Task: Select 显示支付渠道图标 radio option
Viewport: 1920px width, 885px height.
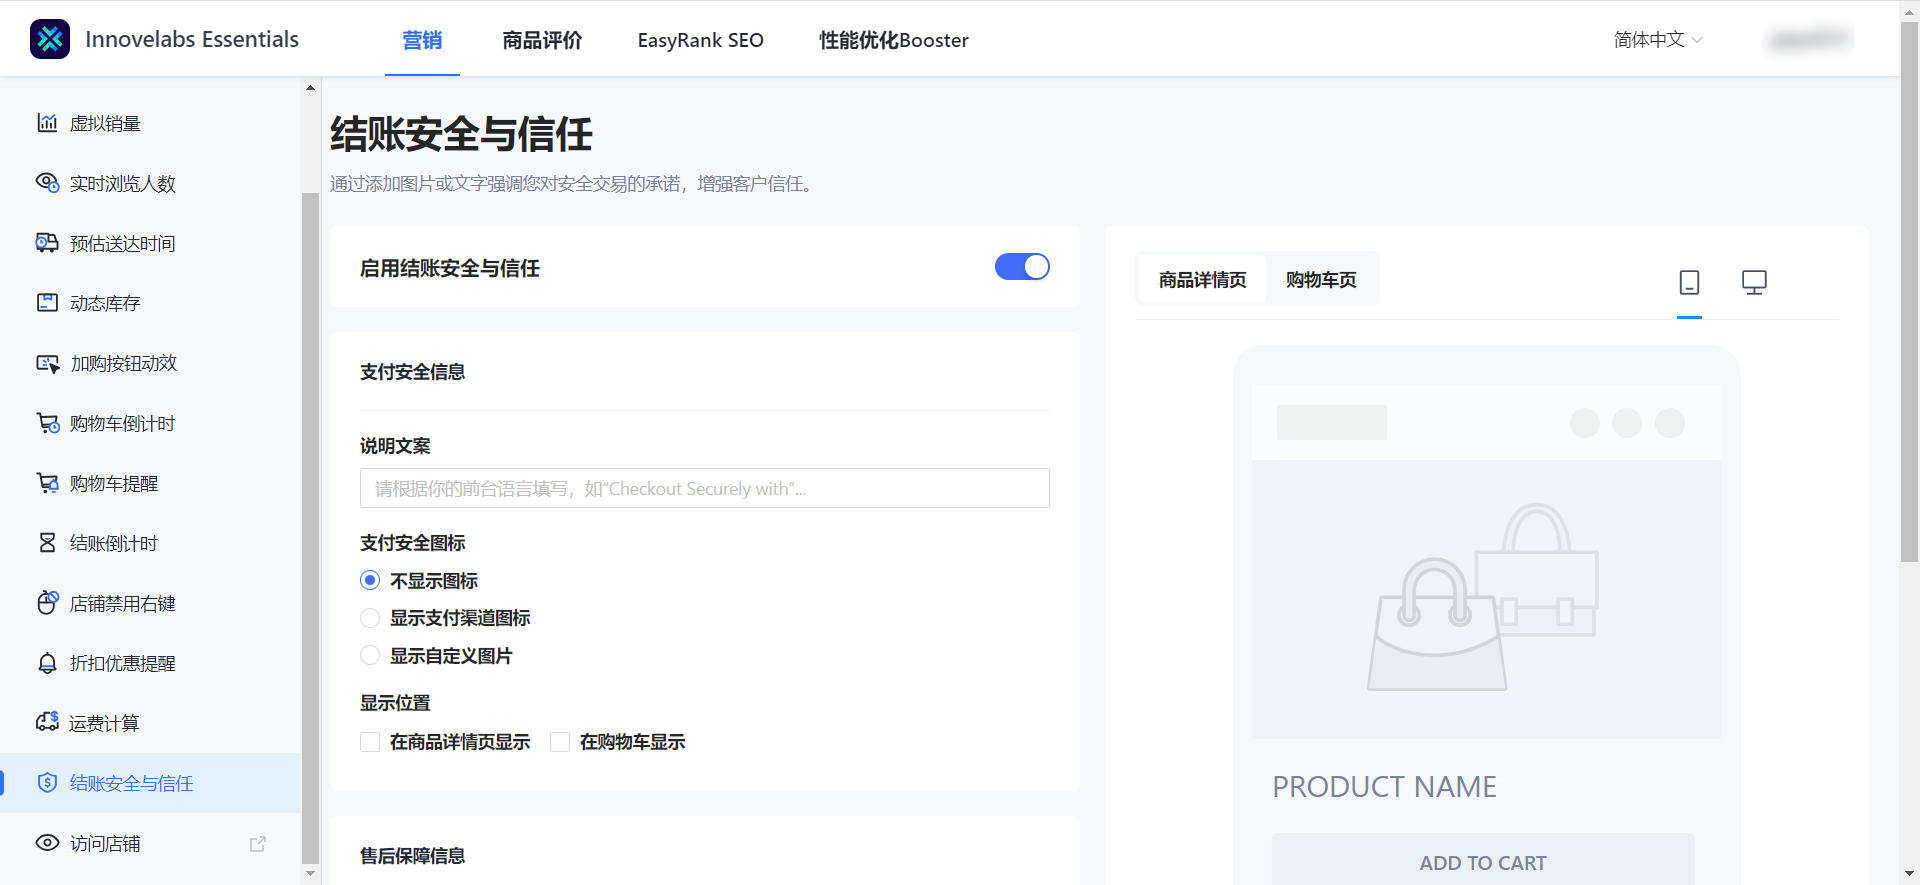Action: [x=370, y=618]
